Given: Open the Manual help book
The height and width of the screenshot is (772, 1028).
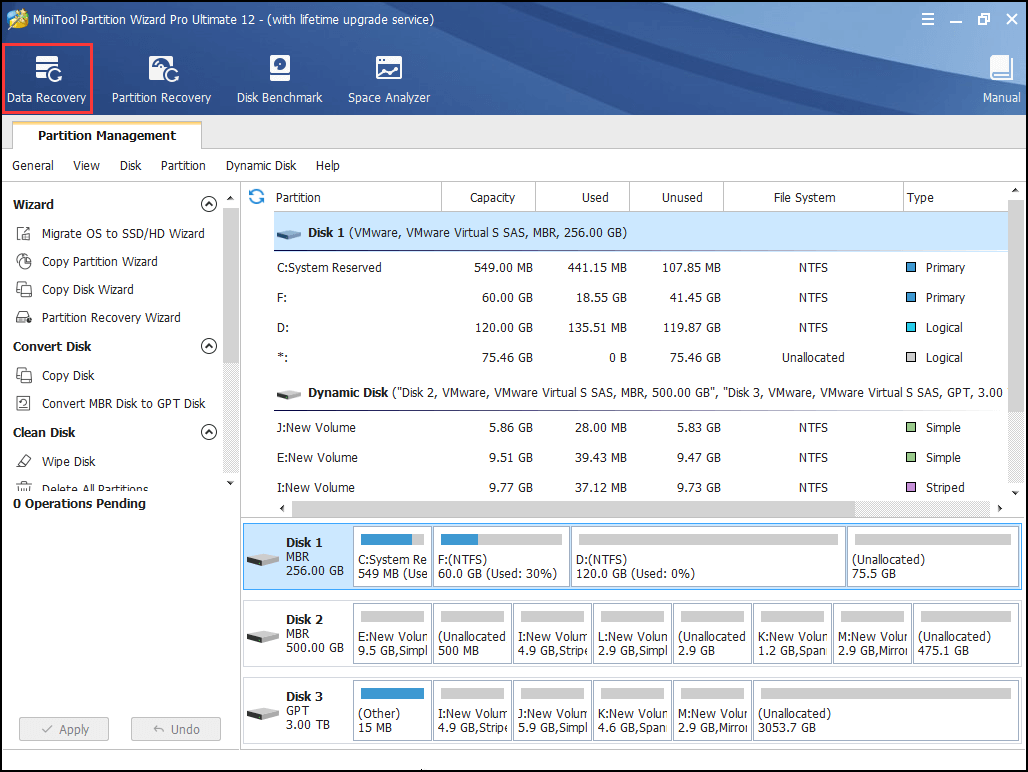Looking at the screenshot, I should coord(1001,79).
